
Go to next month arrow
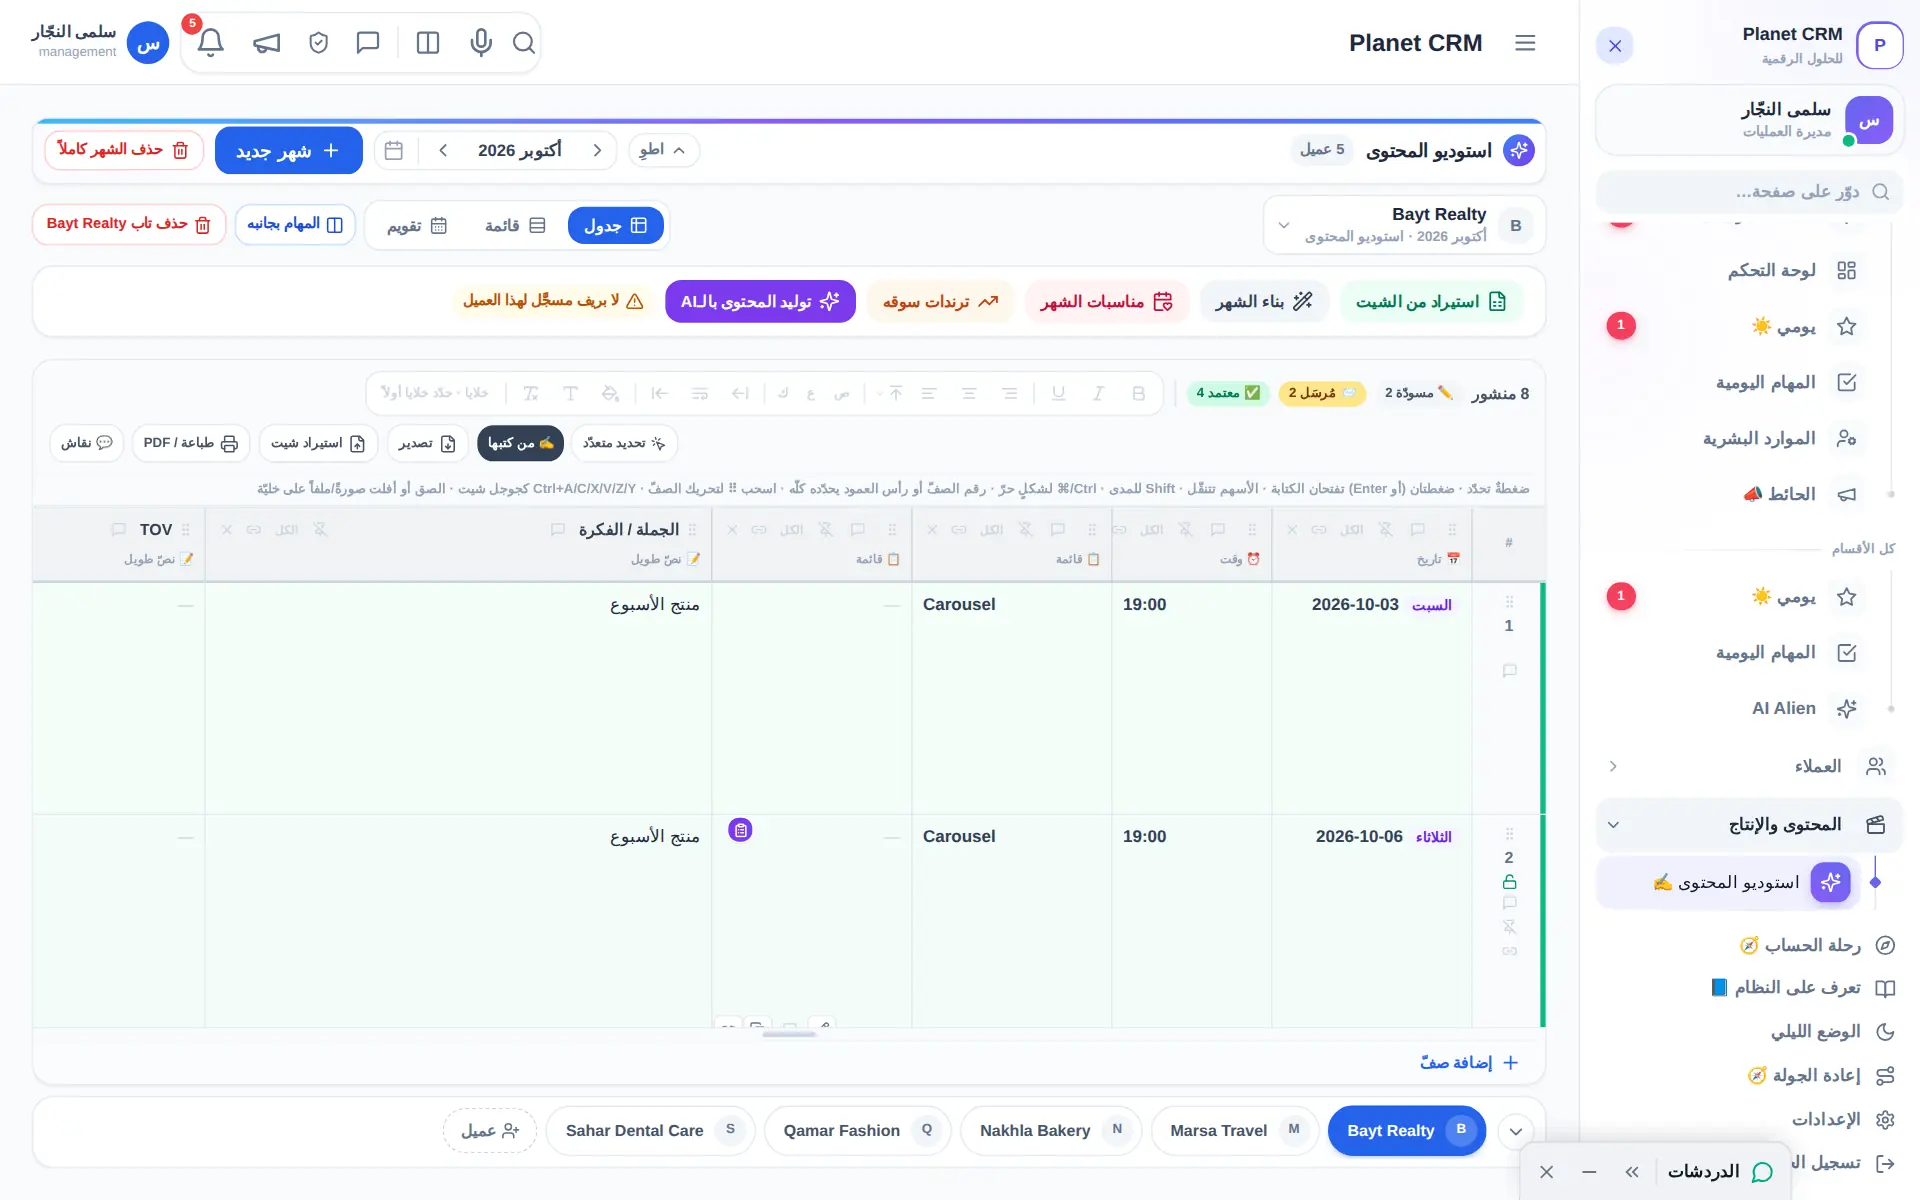coord(443,150)
